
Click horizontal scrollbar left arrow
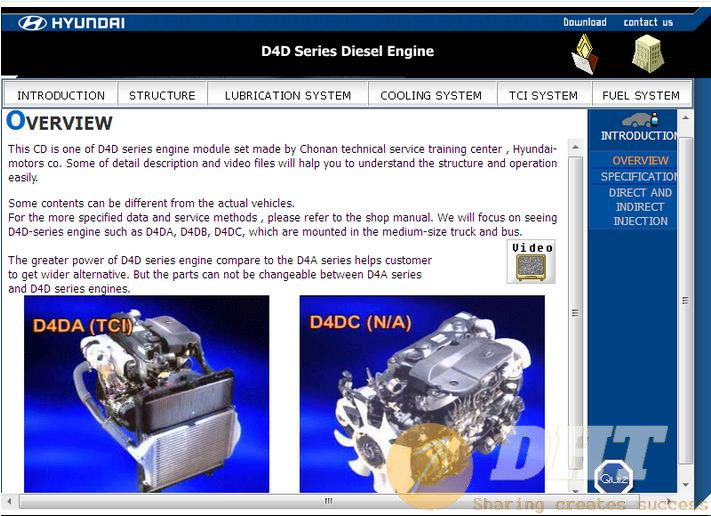pos(10,501)
